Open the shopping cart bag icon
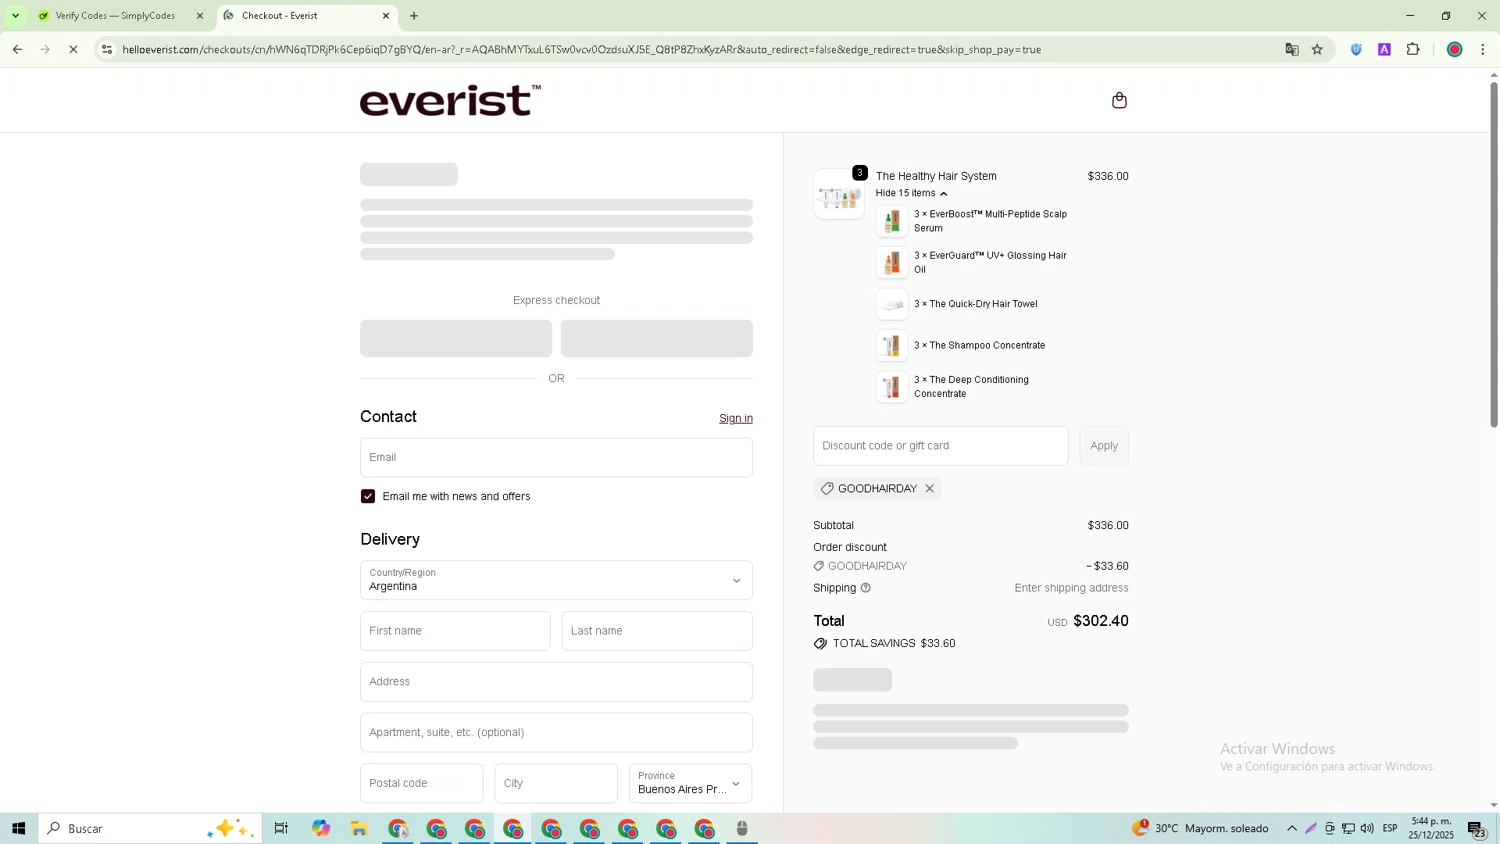 click(x=1119, y=100)
